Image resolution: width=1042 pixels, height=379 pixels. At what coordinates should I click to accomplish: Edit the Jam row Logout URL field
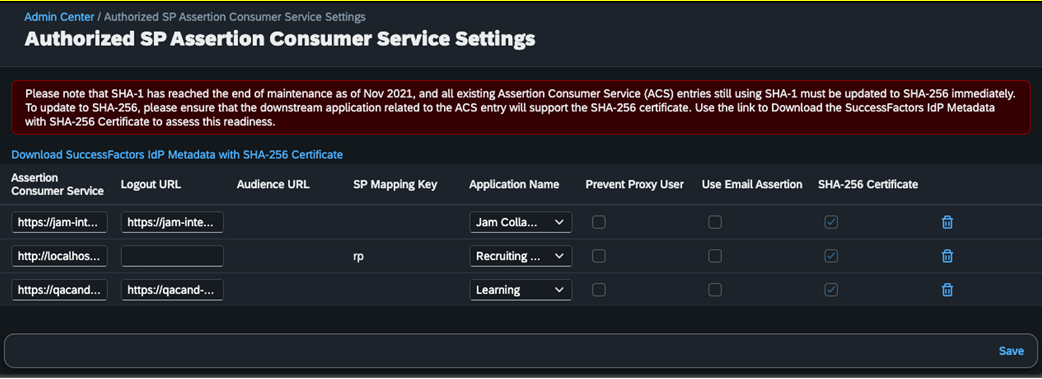[172, 223]
